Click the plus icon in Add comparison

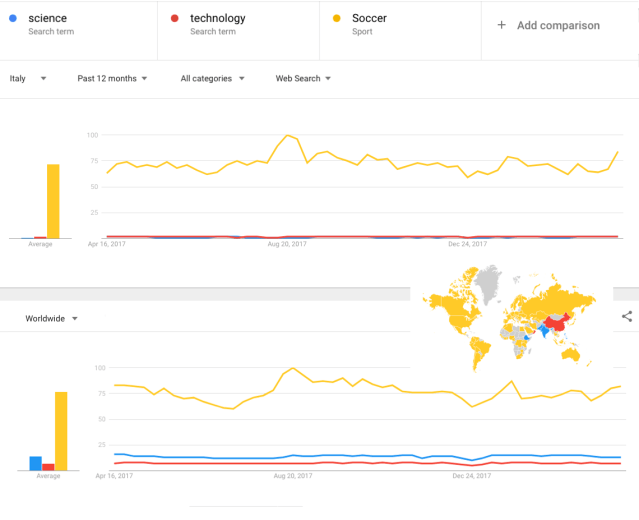pyautogui.click(x=502, y=25)
